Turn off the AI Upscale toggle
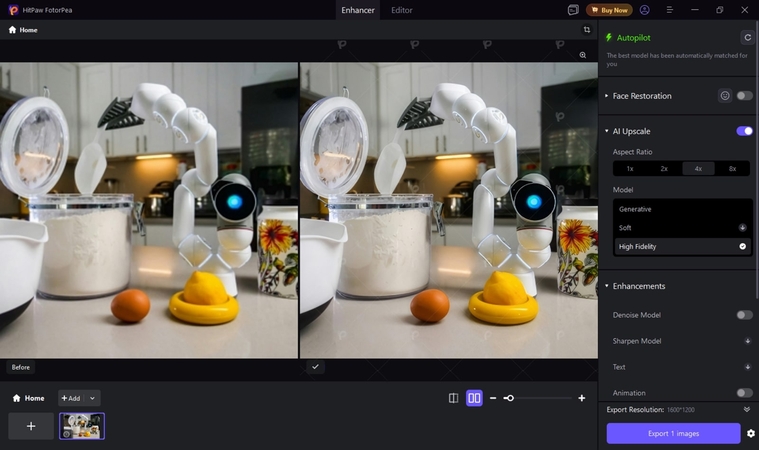The image size is (759, 450). [744, 131]
